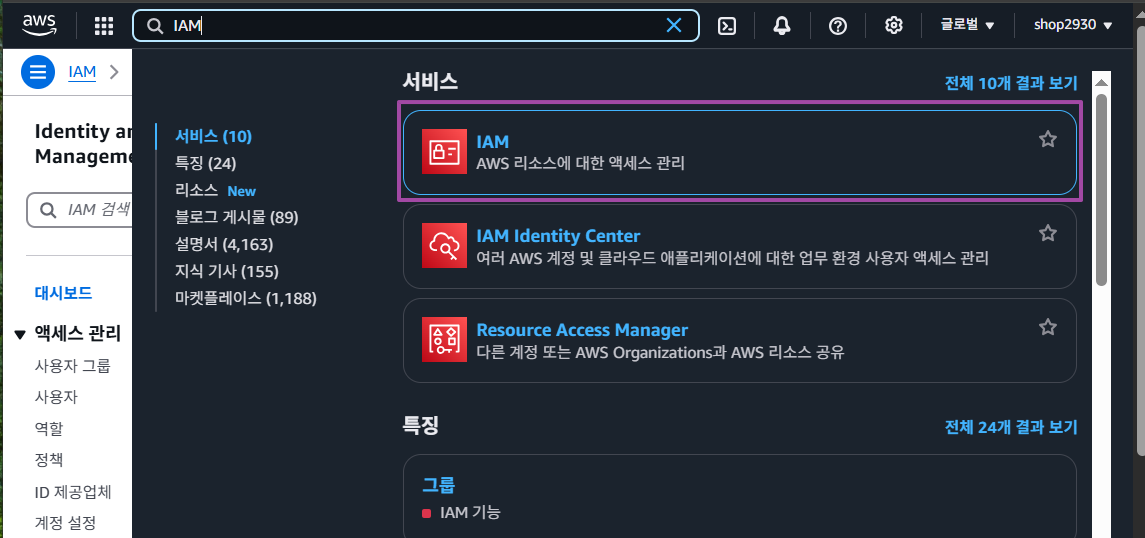
Task: Open the shop2930 account dropdown
Action: [1073, 26]
